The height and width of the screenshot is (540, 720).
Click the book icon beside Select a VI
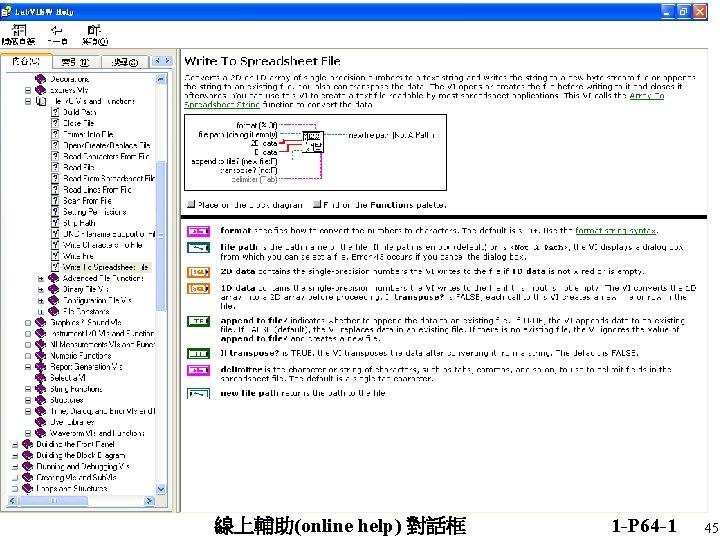tap(40, 377)
